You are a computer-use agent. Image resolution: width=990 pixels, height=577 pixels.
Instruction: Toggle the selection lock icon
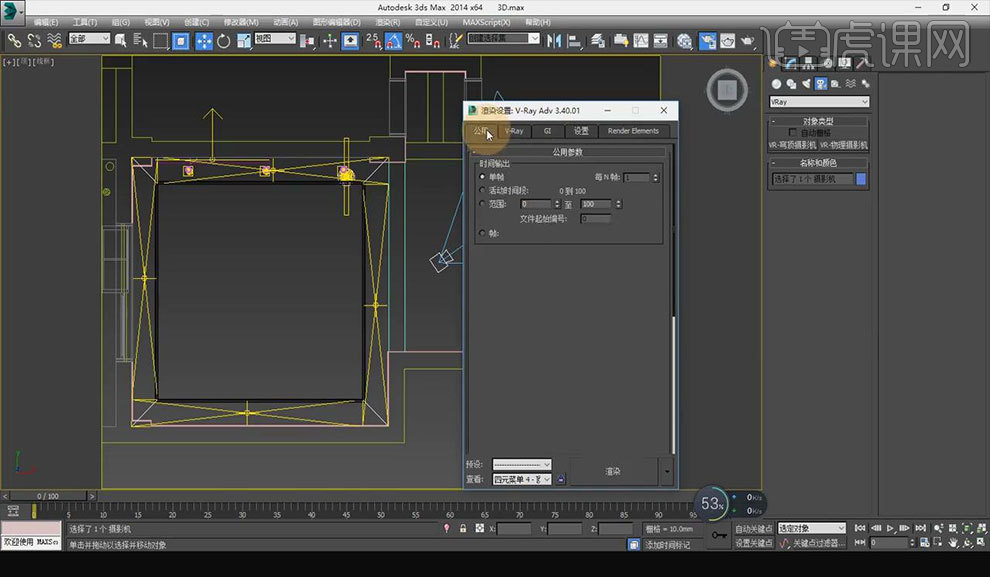point(463,528)
